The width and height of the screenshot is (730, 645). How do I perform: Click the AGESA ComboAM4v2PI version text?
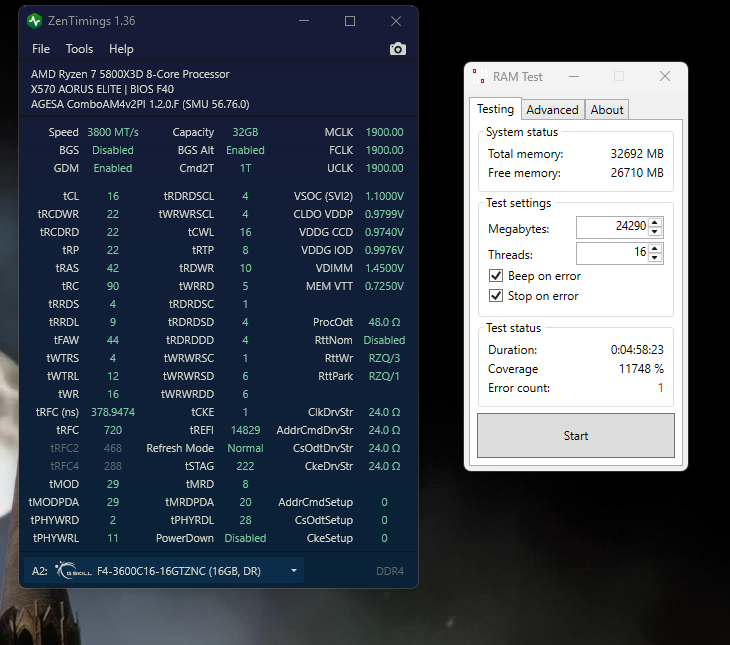[x=140, y=104]
